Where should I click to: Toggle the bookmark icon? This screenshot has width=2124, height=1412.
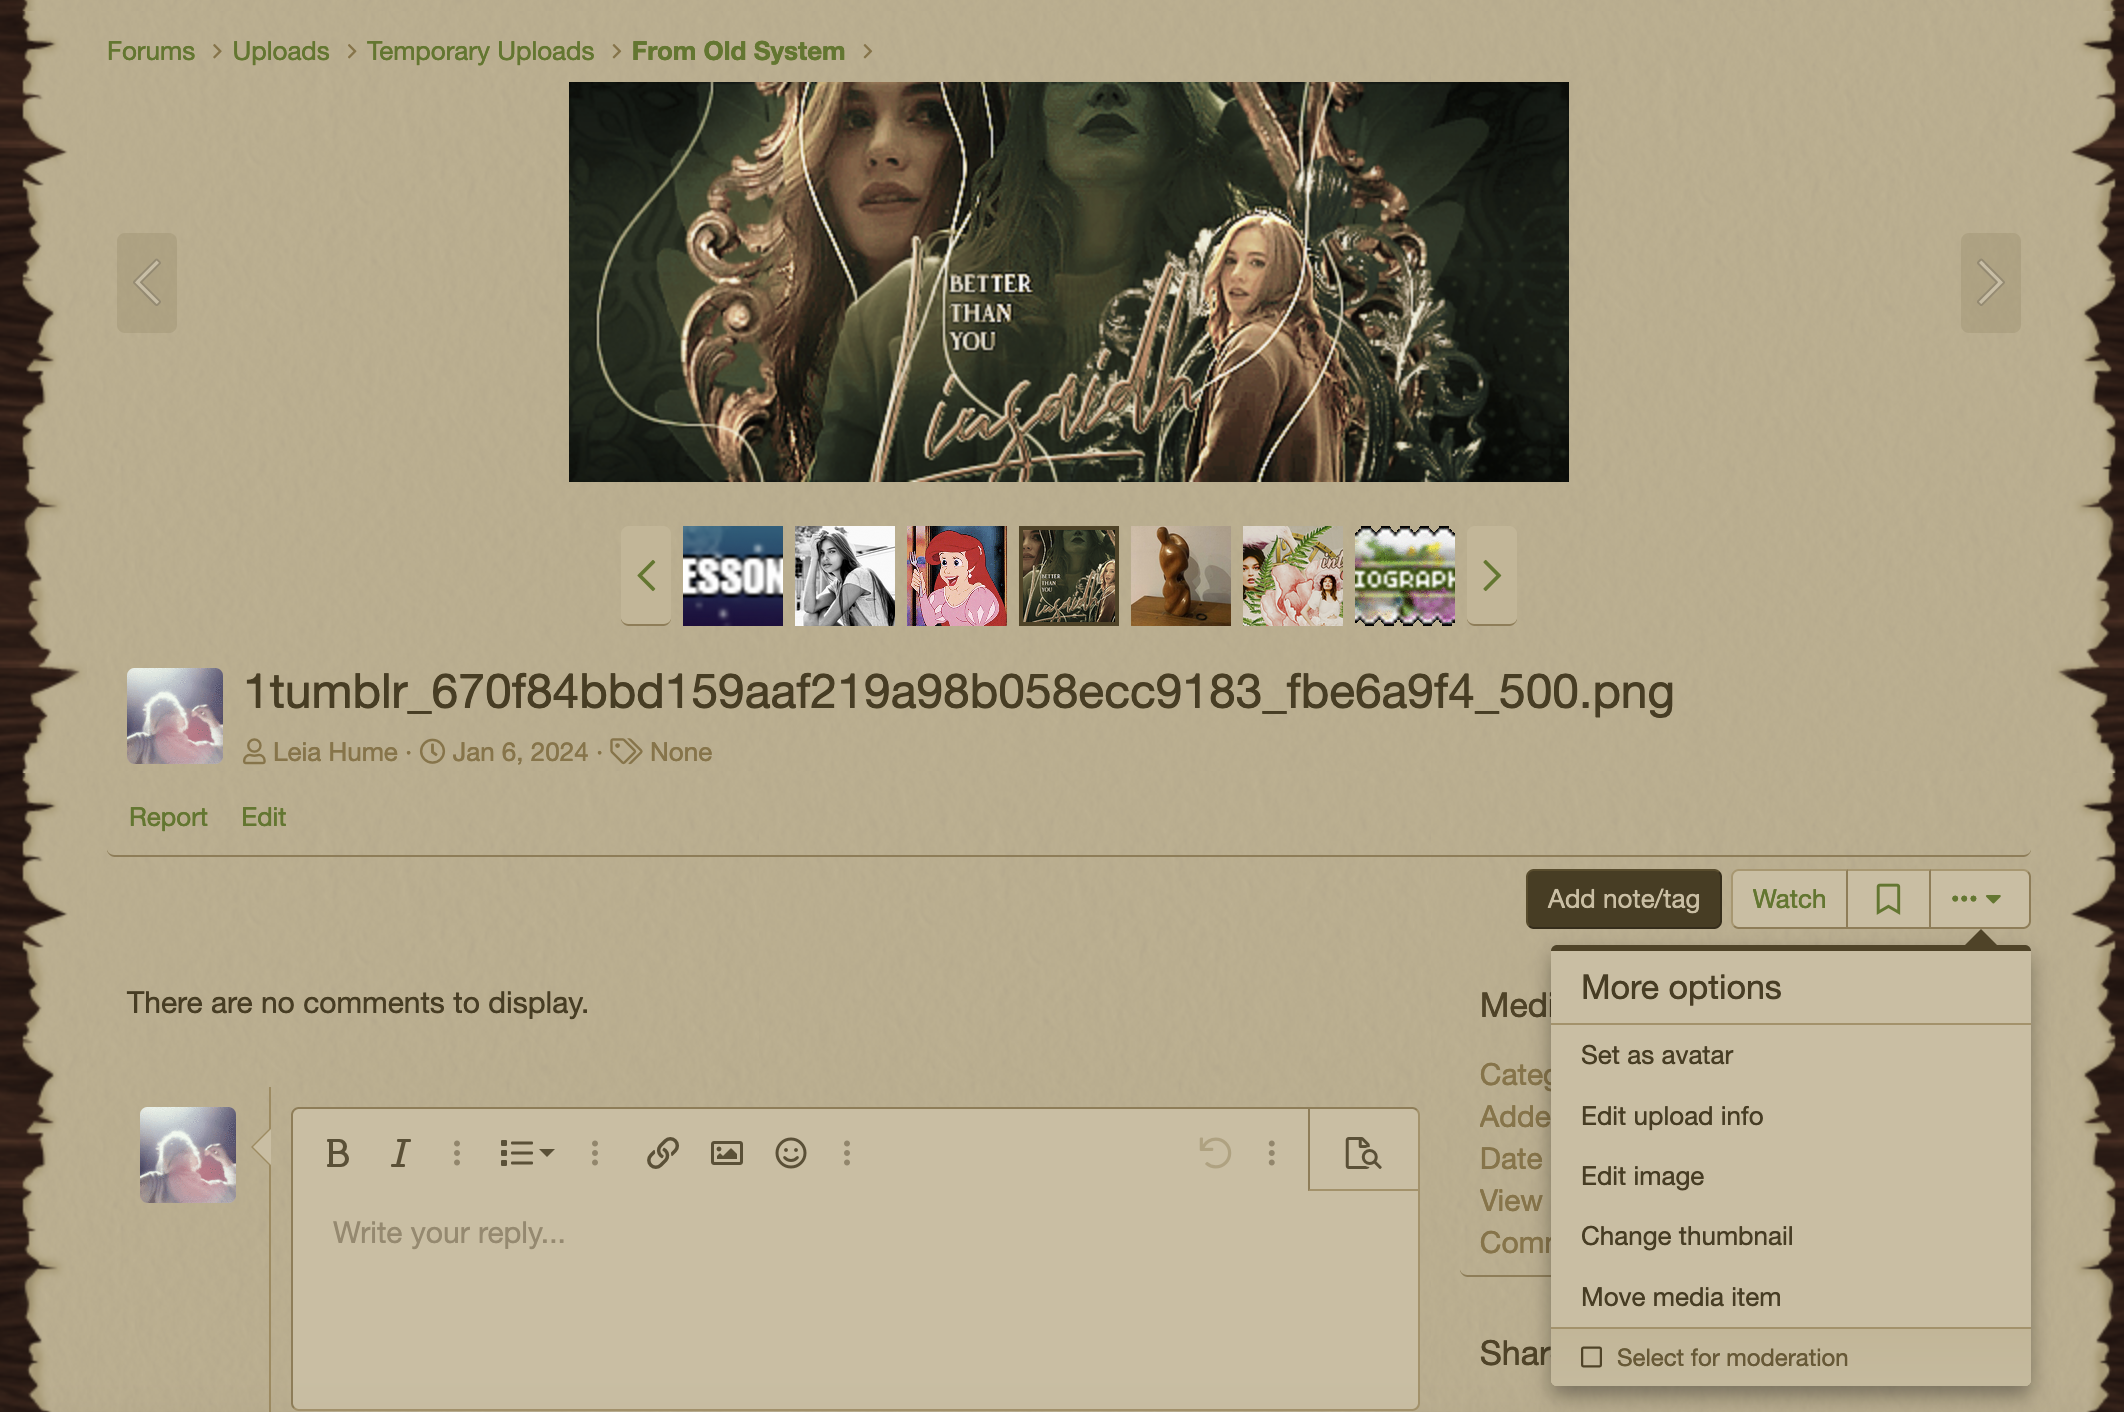(x=1888, y=898)
